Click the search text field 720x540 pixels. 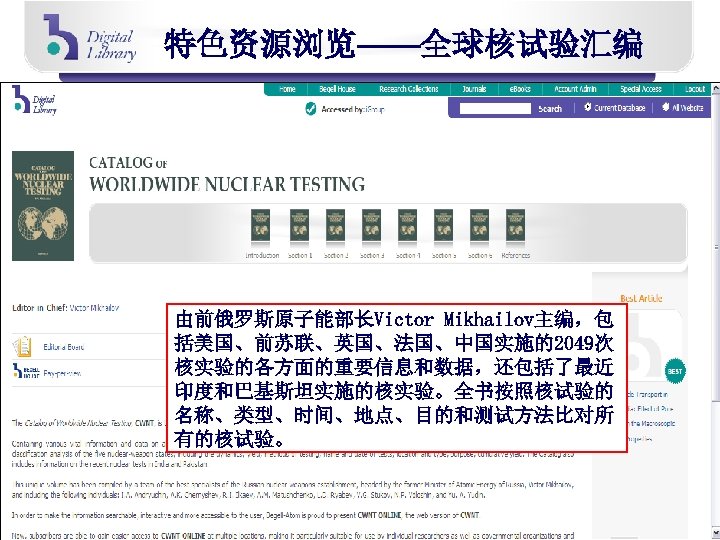point(495,108)
